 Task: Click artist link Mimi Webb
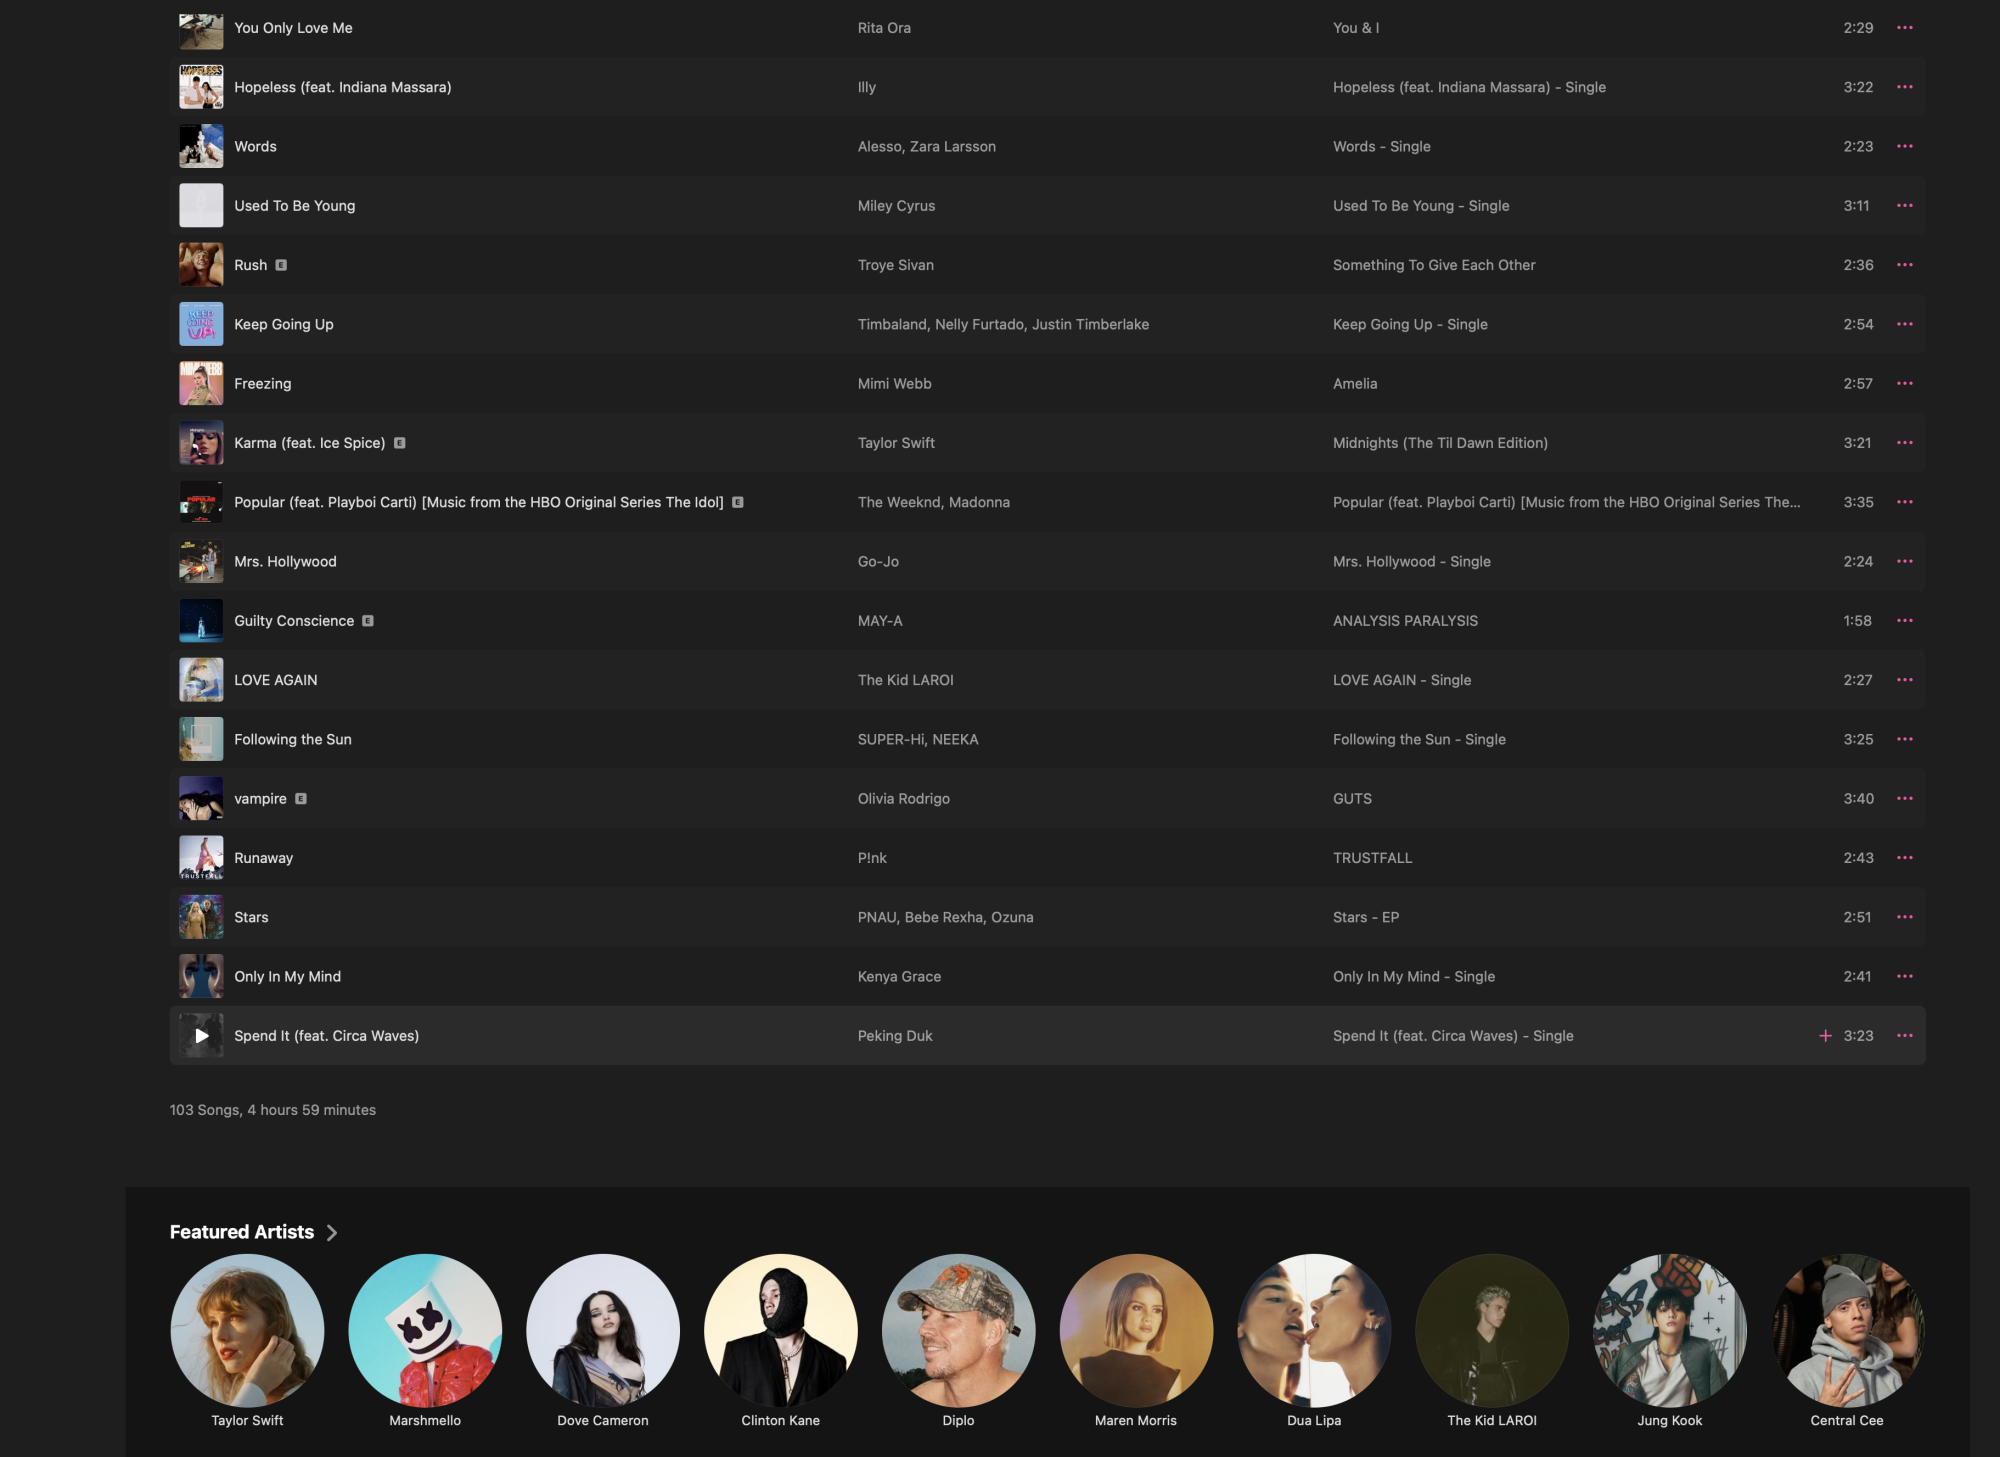coord(894,384)
